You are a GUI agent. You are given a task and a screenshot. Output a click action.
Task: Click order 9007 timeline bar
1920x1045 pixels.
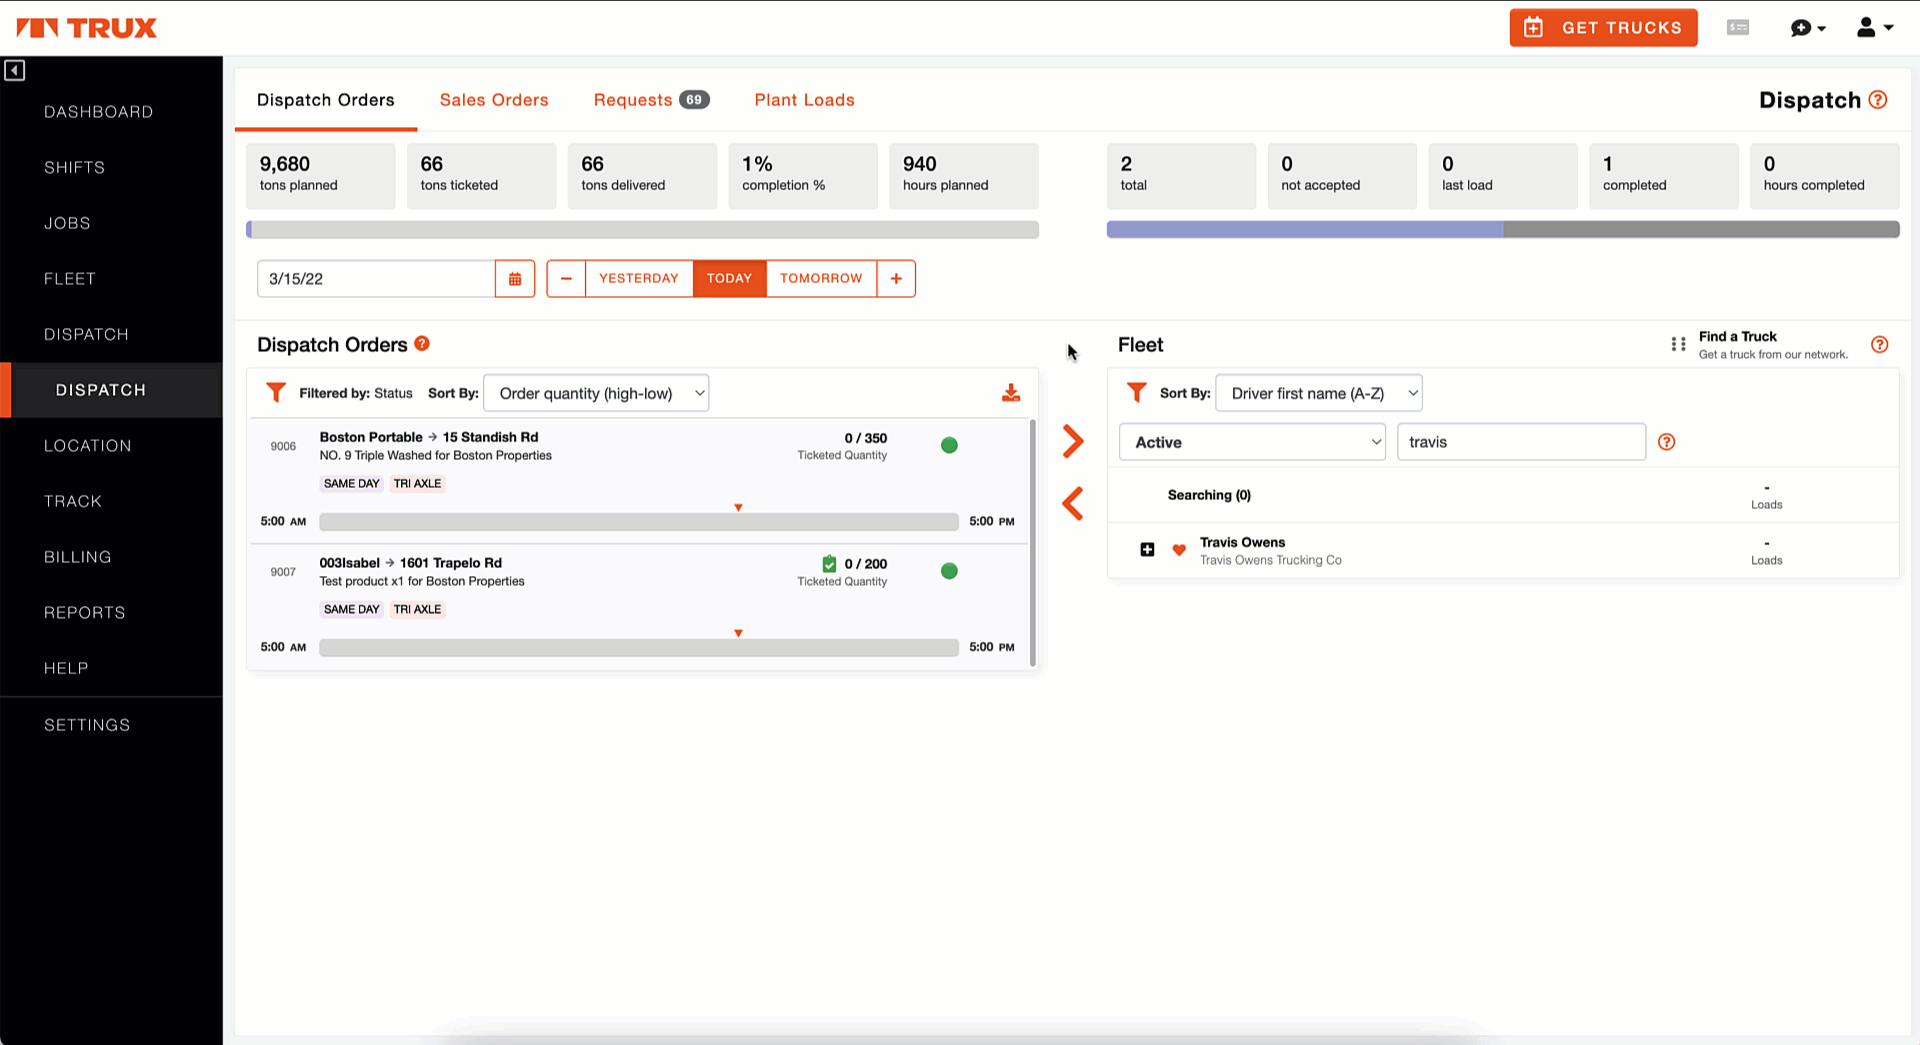point(639,648)
